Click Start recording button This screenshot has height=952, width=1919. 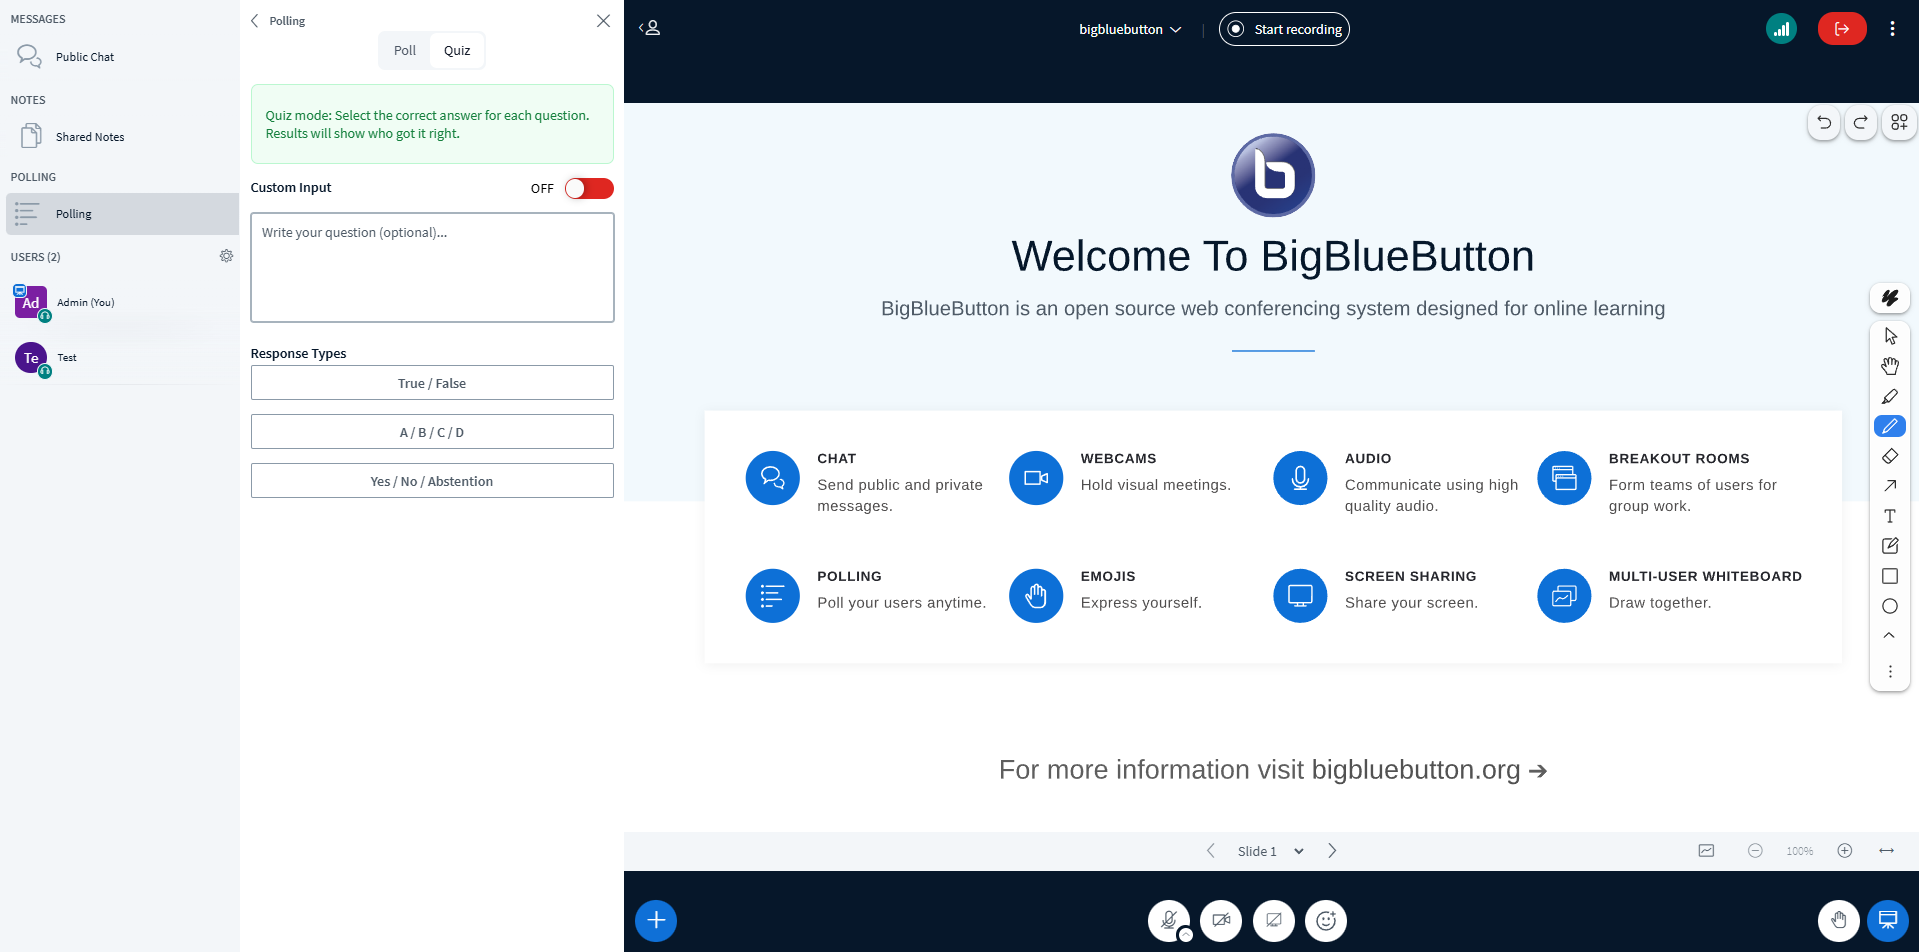[x=1284, y=29]
